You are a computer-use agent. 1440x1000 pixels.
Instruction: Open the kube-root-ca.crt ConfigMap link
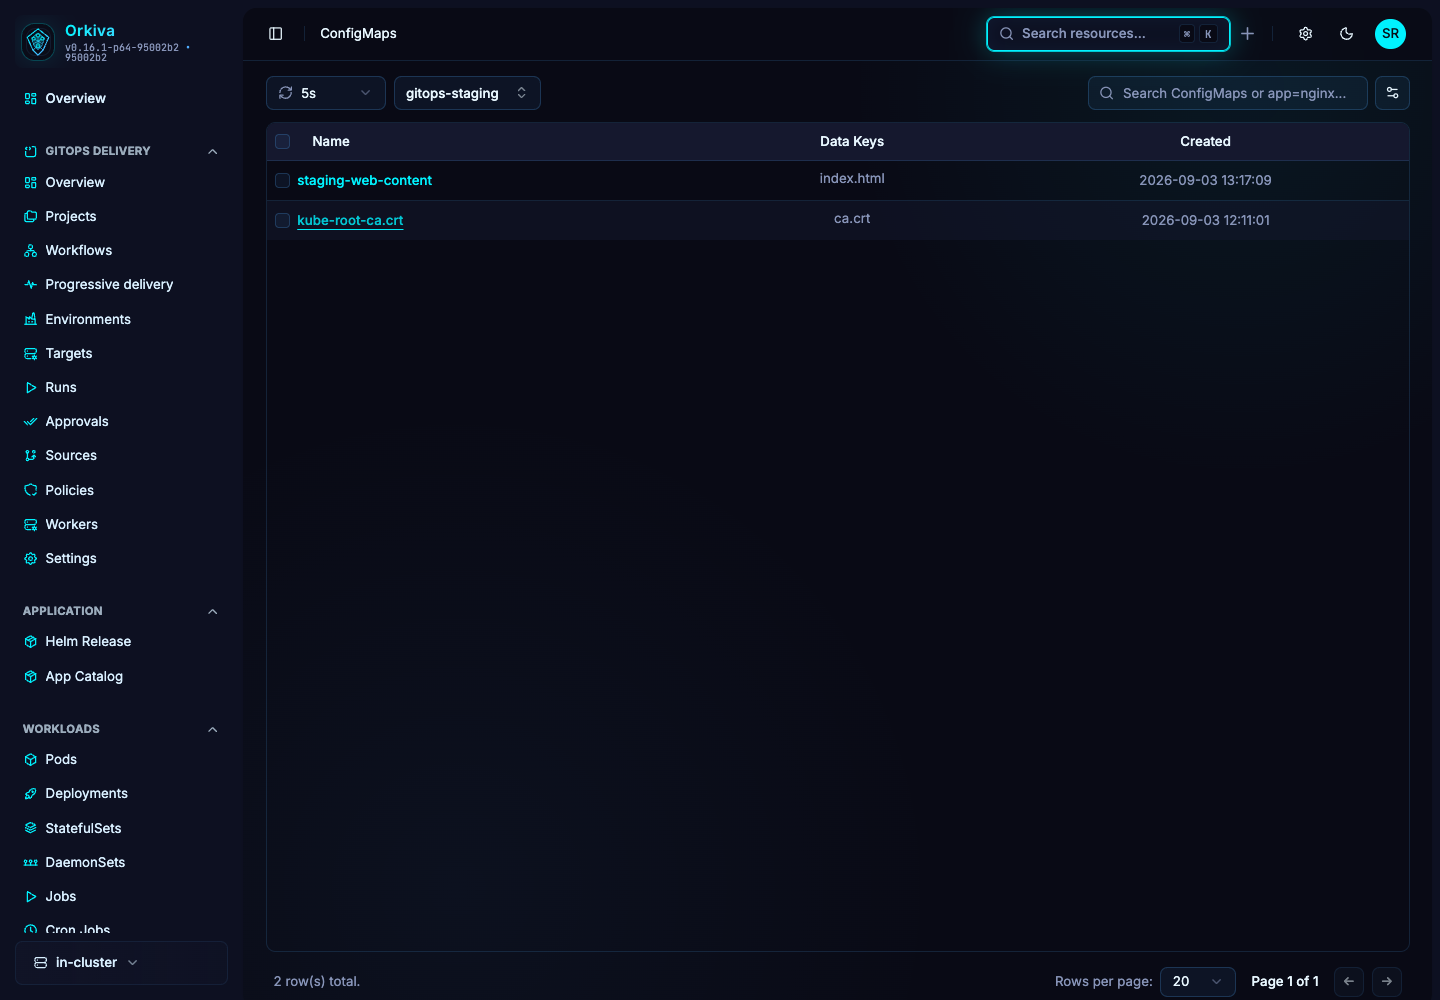pyautogui.click(x=350, y=220)
